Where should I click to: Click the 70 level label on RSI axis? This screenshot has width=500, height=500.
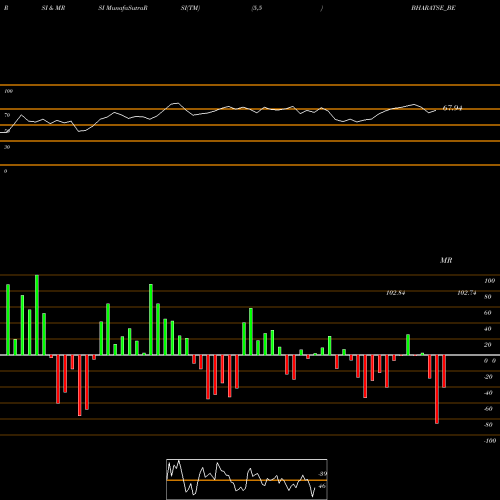(x=7, y=115)
